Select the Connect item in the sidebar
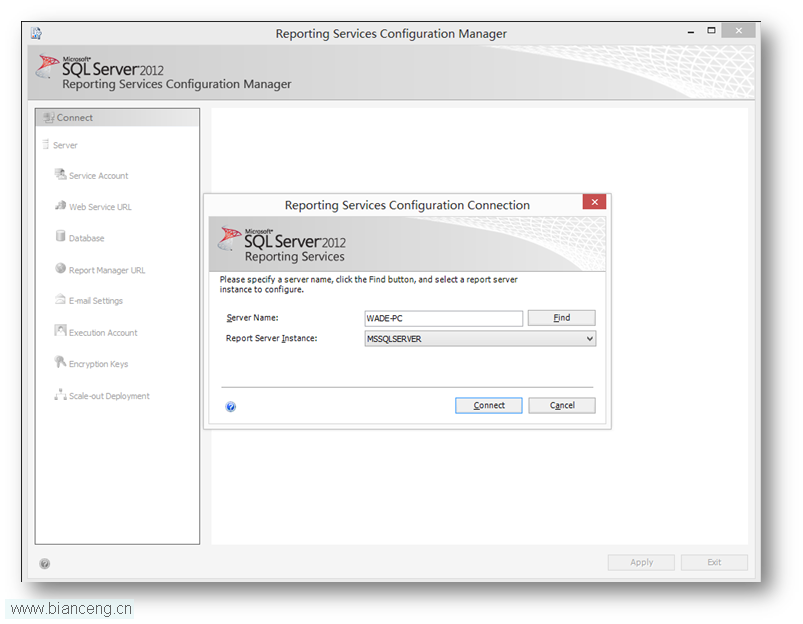Viewport: 803px width, 624px height. [117, 118]
